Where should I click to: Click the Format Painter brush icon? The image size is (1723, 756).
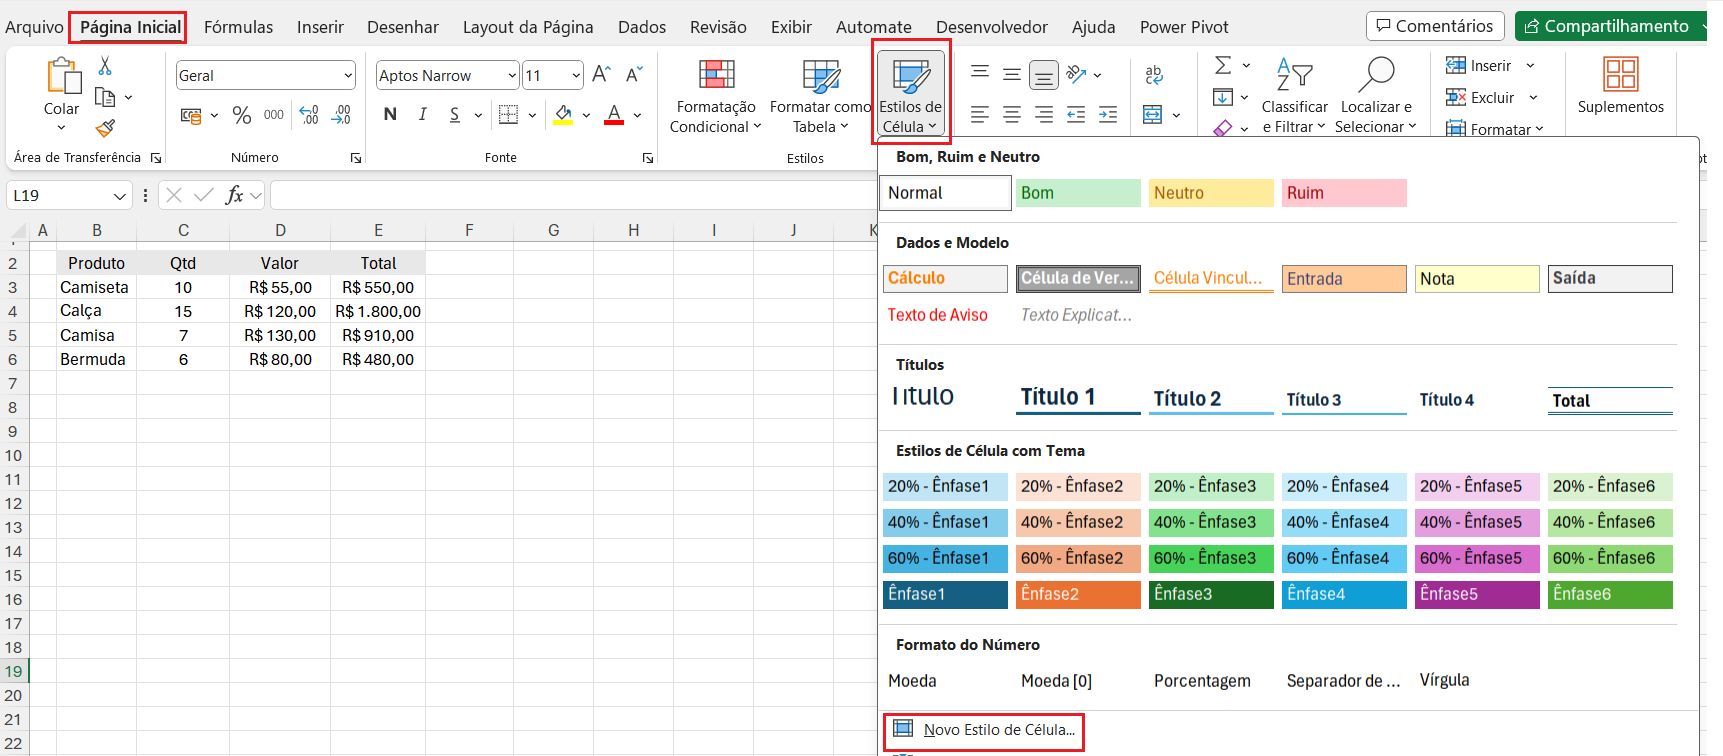click(x=105, y=128)
